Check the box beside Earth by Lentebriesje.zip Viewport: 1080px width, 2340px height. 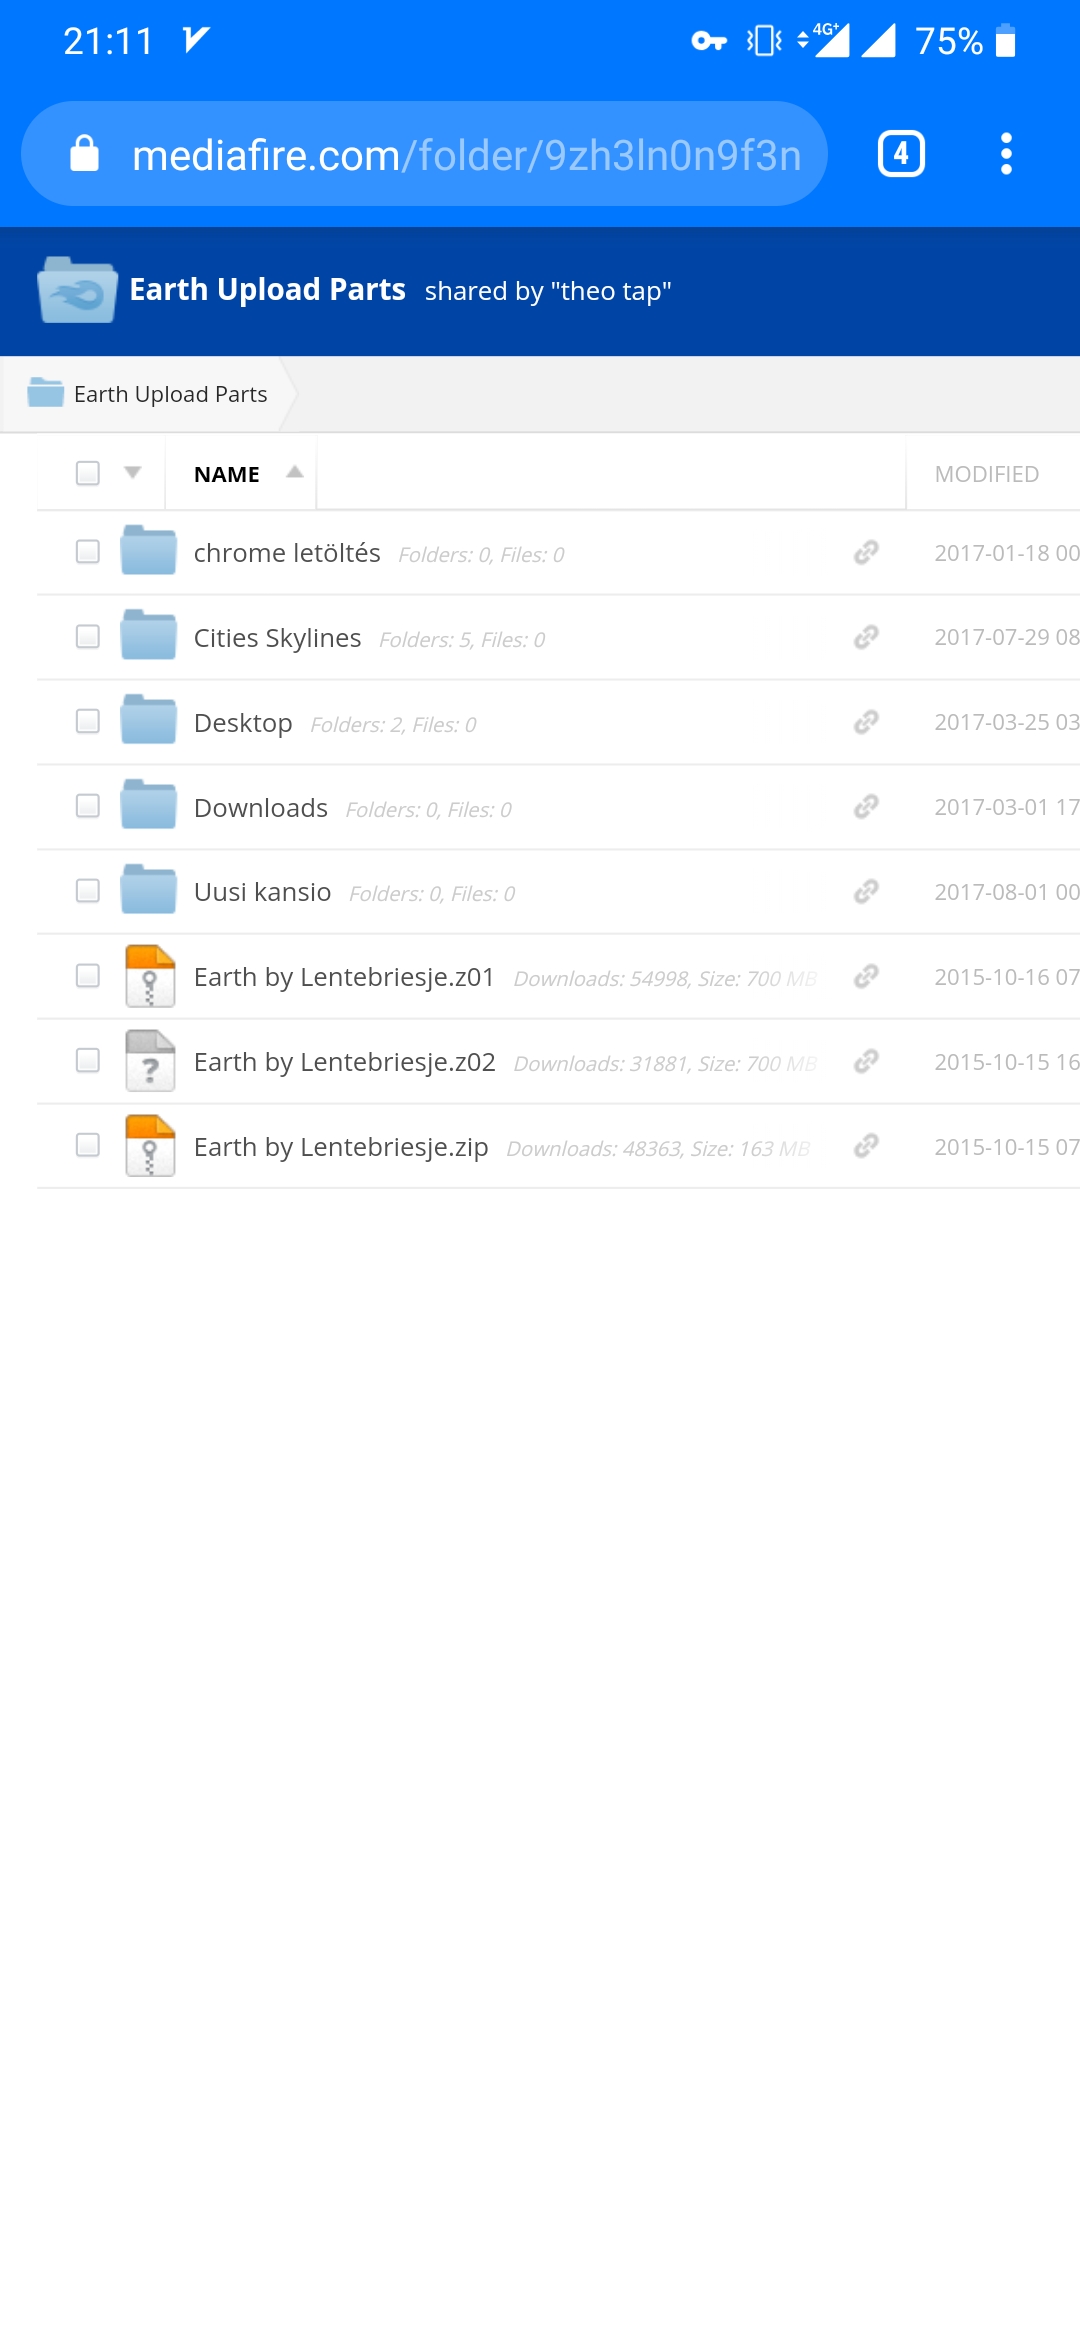(x=88, y=1145)
